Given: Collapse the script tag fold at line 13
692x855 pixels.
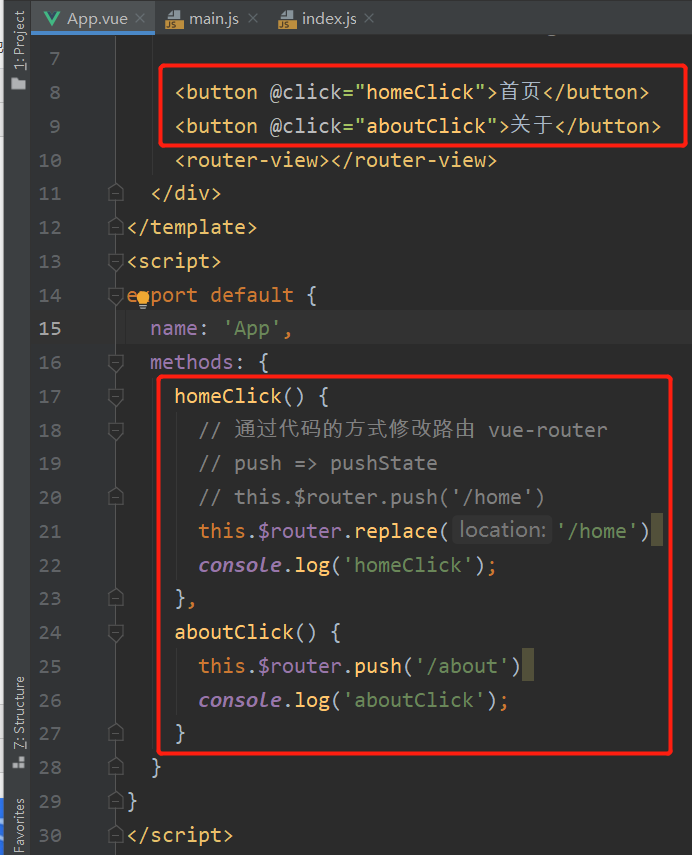Looking at the screenshot, I should coord(116,261).
